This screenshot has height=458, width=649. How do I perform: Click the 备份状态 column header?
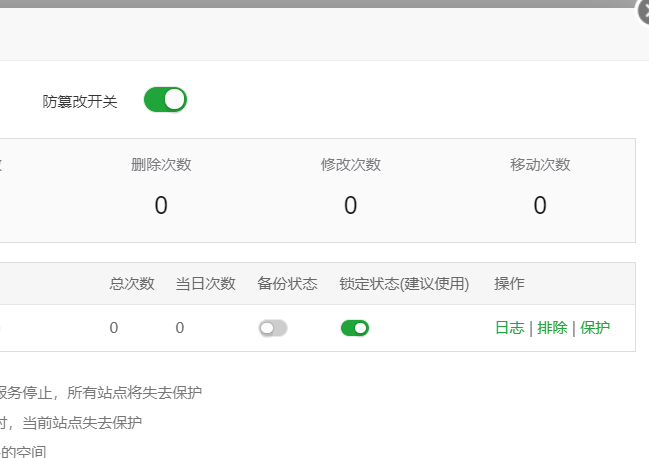tap(287, 284)
